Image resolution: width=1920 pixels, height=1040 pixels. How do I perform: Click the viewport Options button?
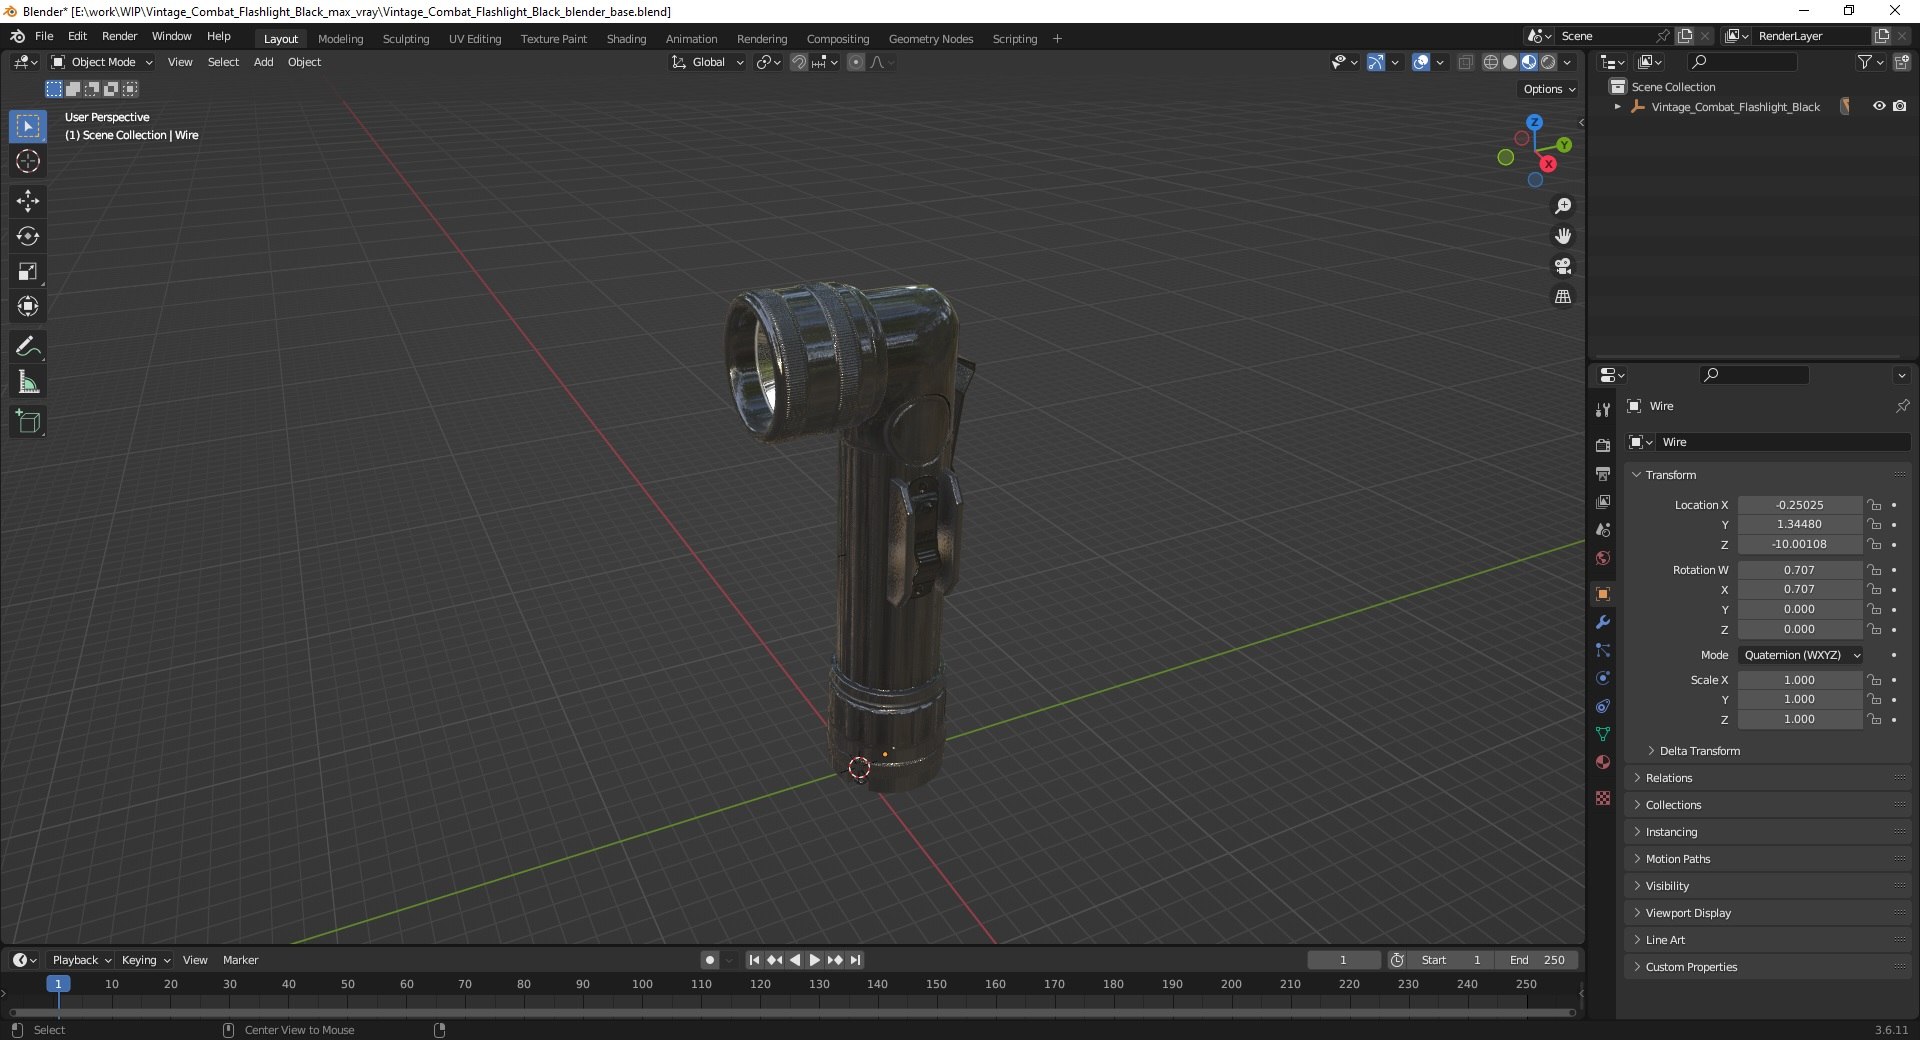pyautogui.click(x=1549, y=89)
